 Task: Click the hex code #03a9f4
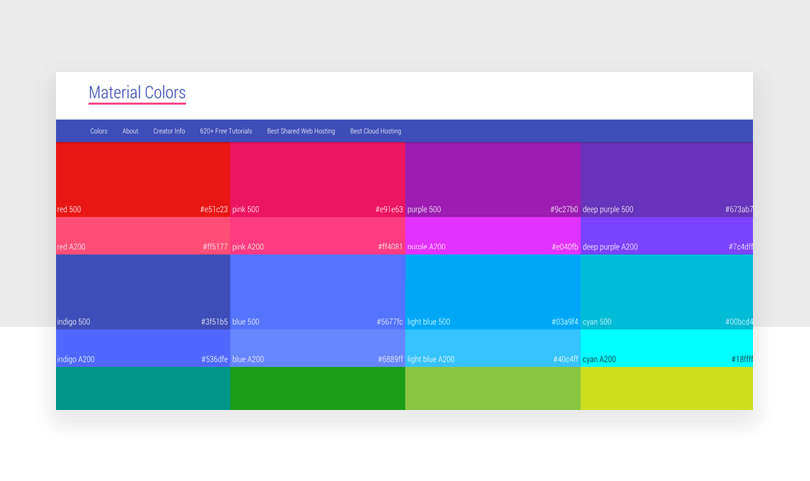(x=565, y=322)
